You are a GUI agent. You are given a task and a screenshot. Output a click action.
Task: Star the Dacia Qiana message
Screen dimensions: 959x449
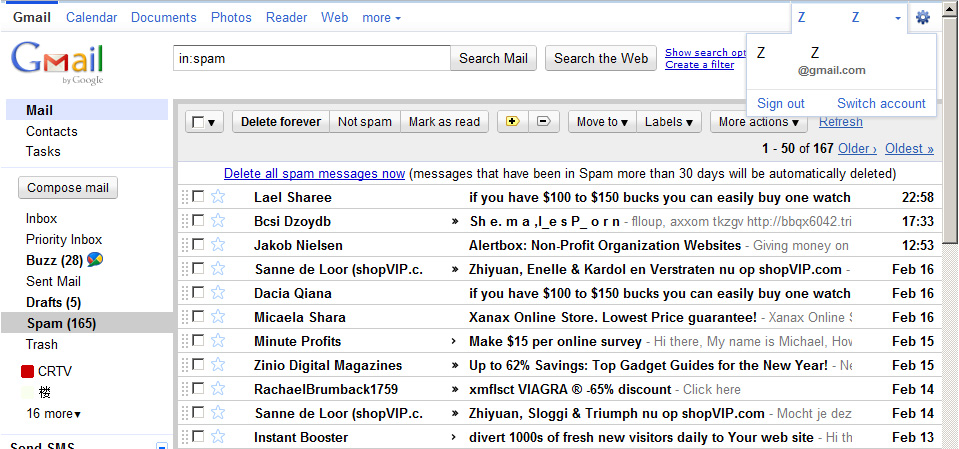[218, 293]
